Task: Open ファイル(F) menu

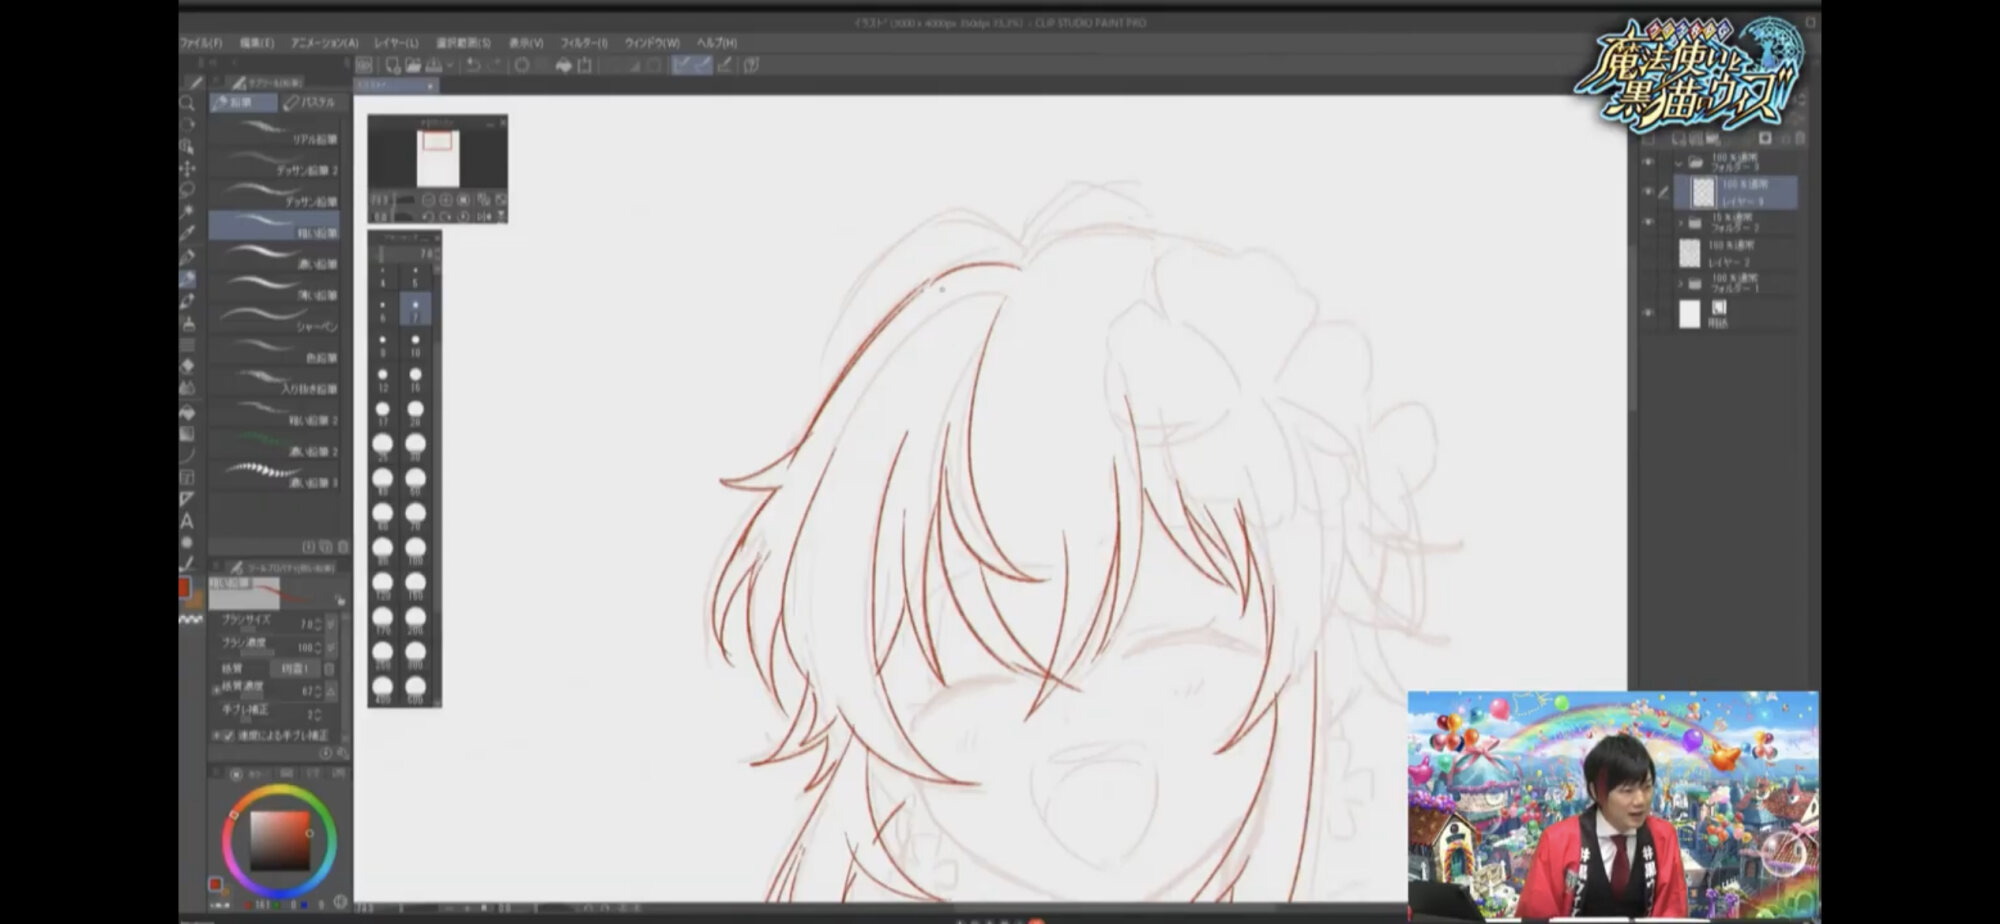Action: pyautogui.click(x=202, y=43)
